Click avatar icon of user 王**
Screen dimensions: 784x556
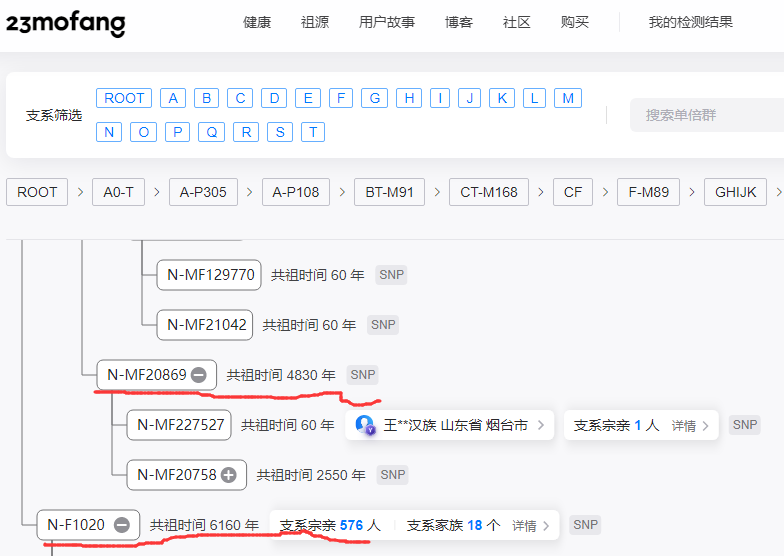click(x=365, y=424)
